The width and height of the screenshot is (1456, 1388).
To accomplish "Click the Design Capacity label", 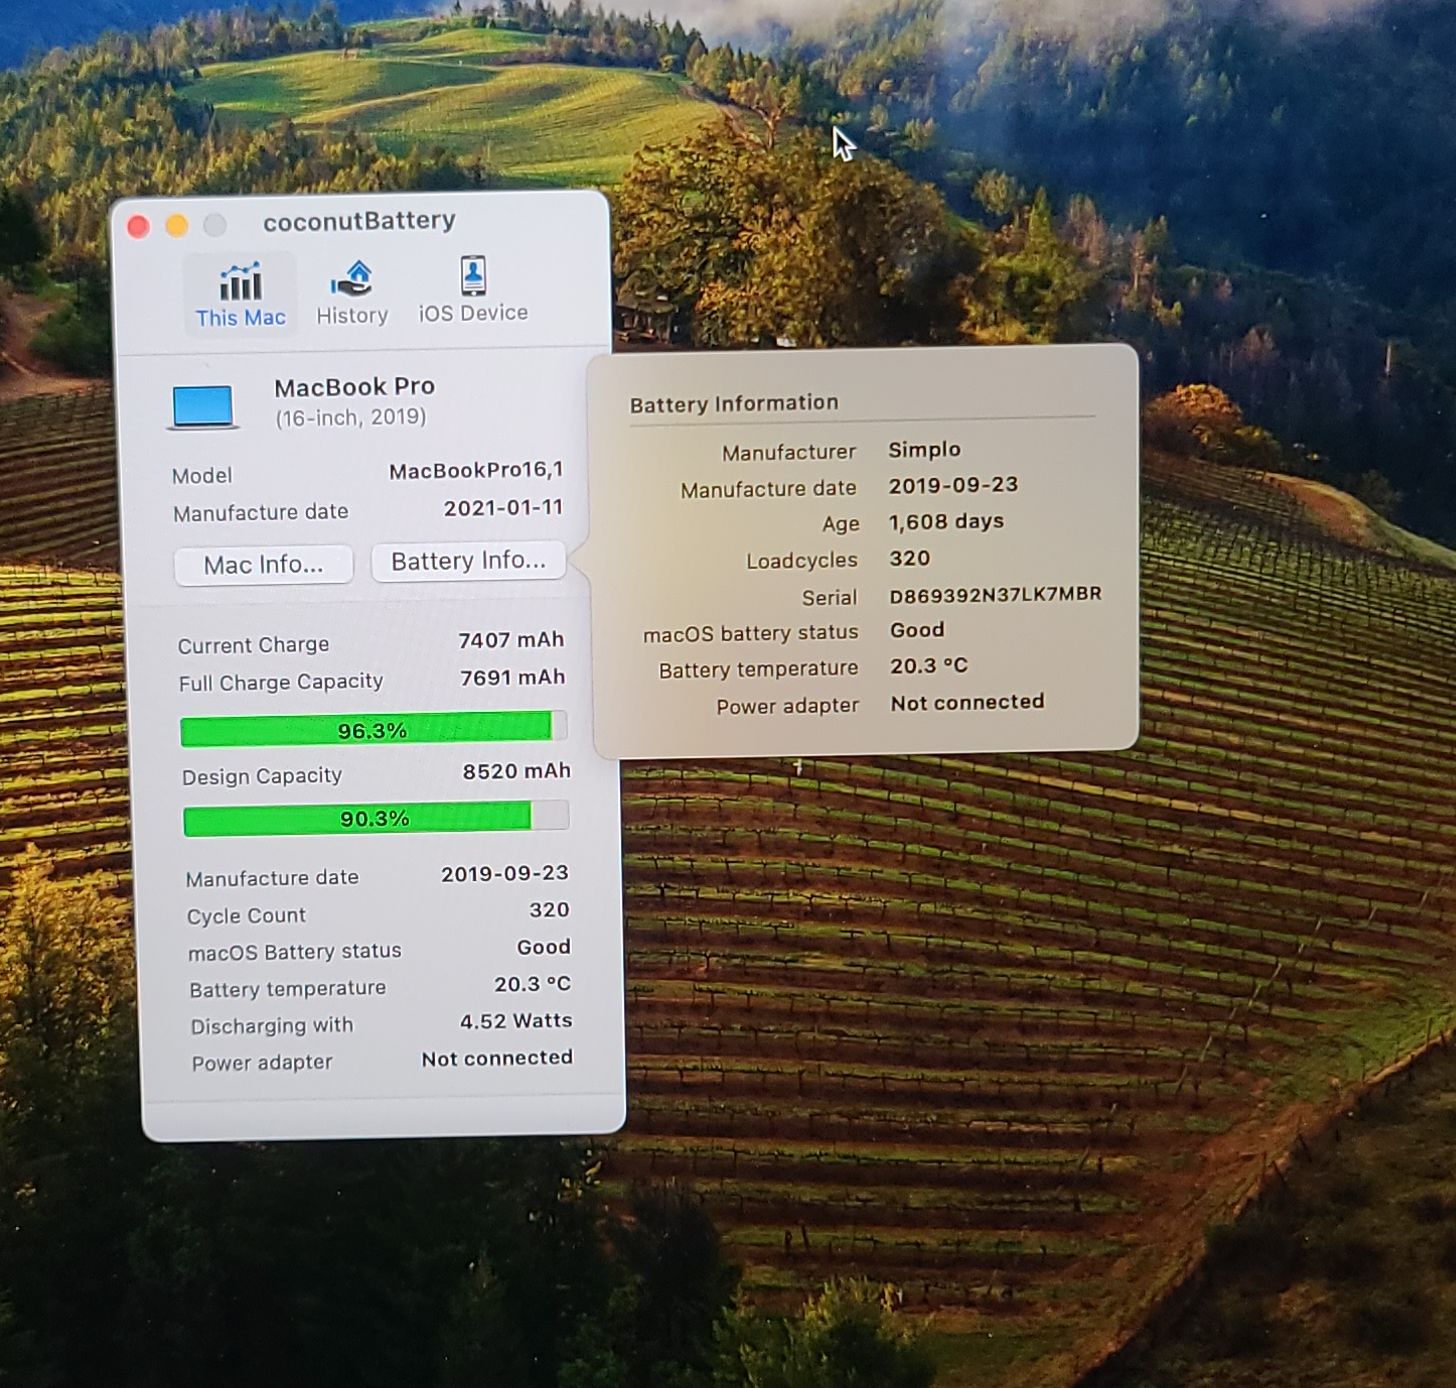I will coord(262,776).
